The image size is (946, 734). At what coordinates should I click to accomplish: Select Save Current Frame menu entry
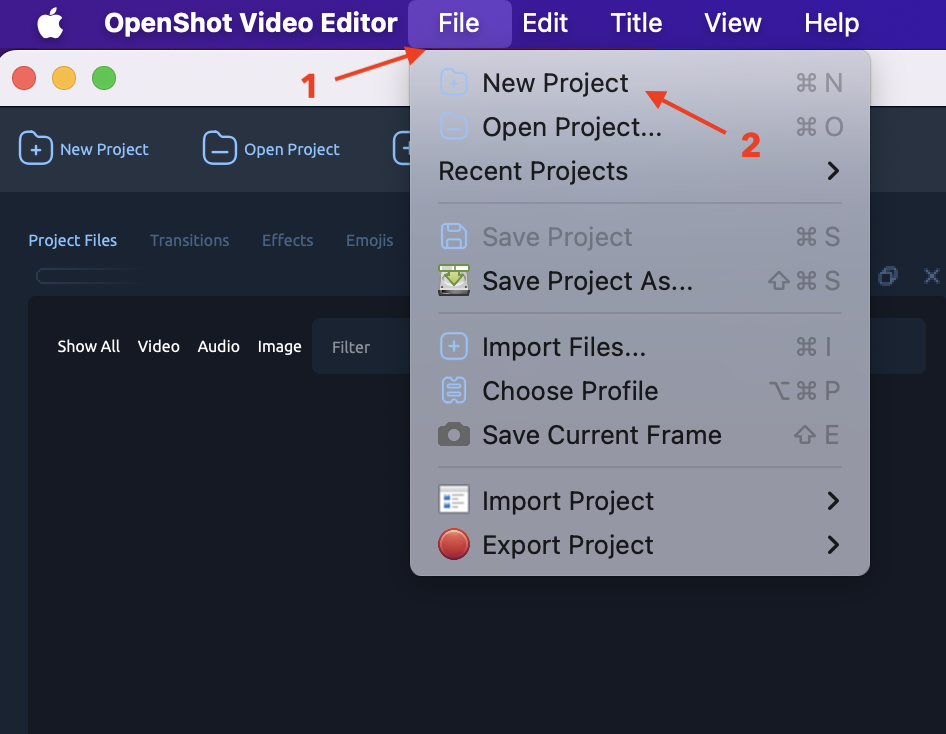click(640, 435)
